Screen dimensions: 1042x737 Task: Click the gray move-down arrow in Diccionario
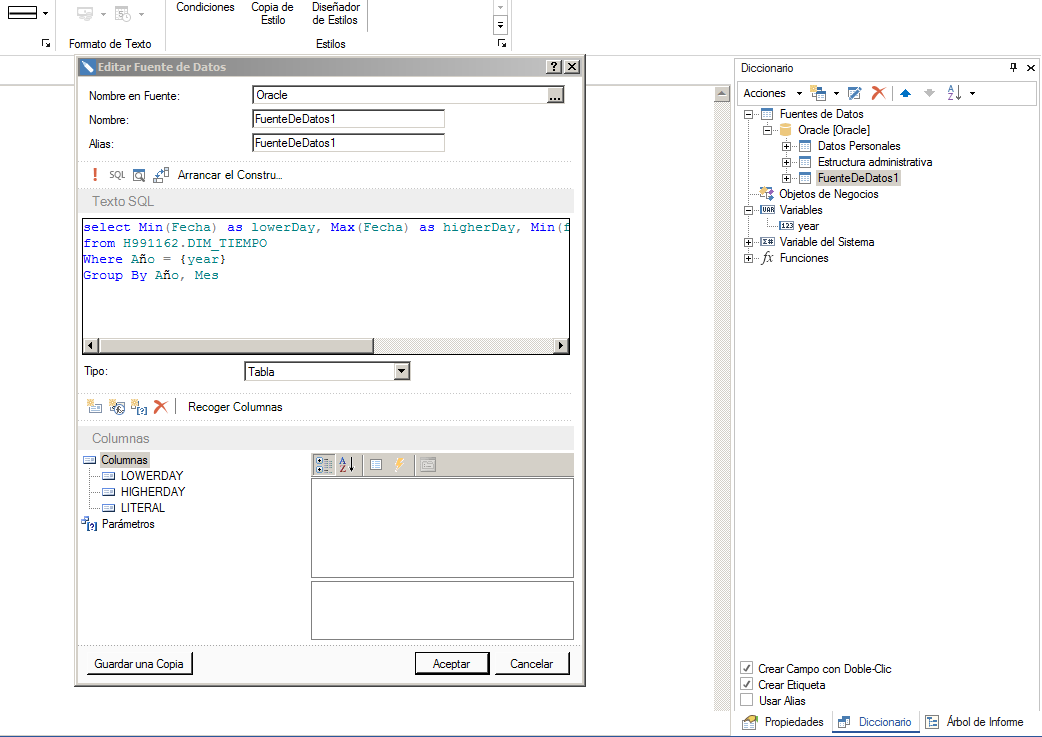930,93
